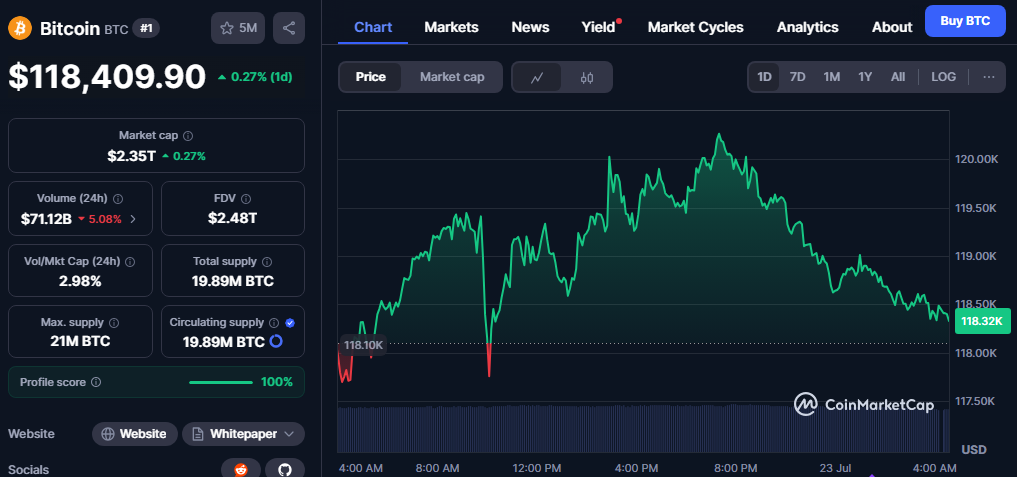Click the Circulating supply info icon
The image size is (1017, 477).
pos(274,323)
